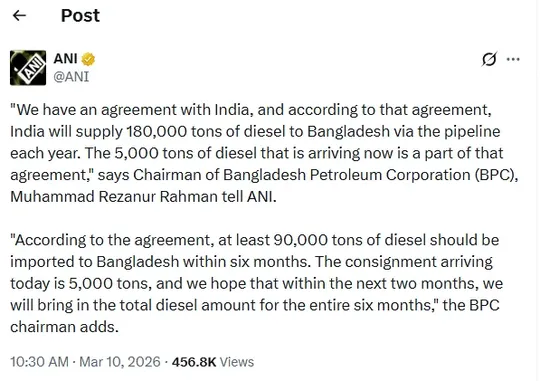
Task: Click 'Bangladesh Petroleum Corporation (BPC)' in the text
Action: click(x=368, y=175)
